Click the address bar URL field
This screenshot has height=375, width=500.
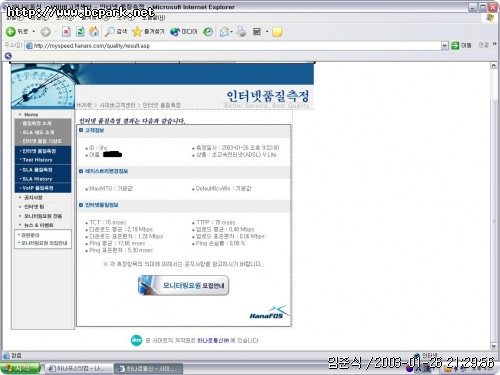[233, 46]
